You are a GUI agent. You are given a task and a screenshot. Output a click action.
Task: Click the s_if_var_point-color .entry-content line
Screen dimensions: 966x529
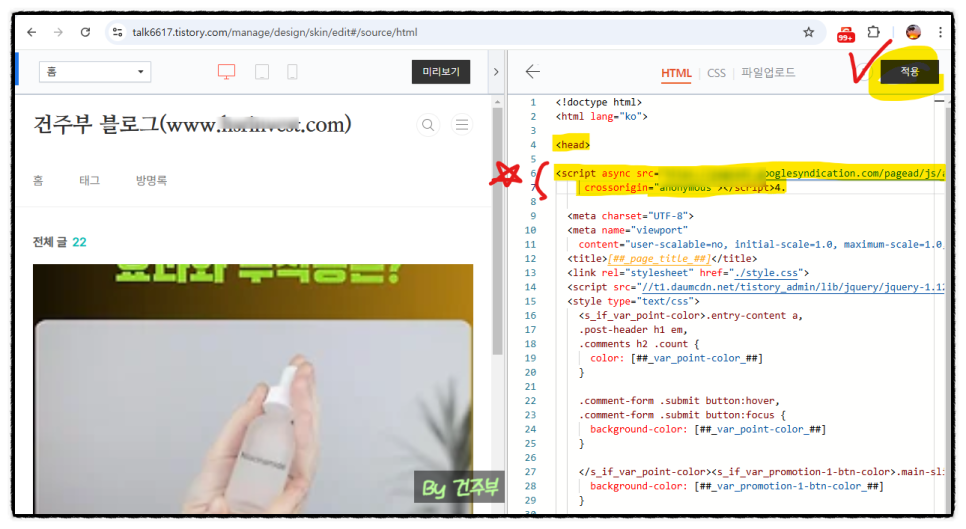click(691, 315)
